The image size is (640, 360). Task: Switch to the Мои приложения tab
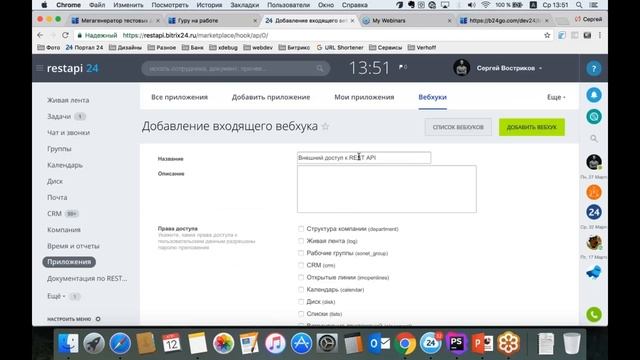click(x=364, y=97)
